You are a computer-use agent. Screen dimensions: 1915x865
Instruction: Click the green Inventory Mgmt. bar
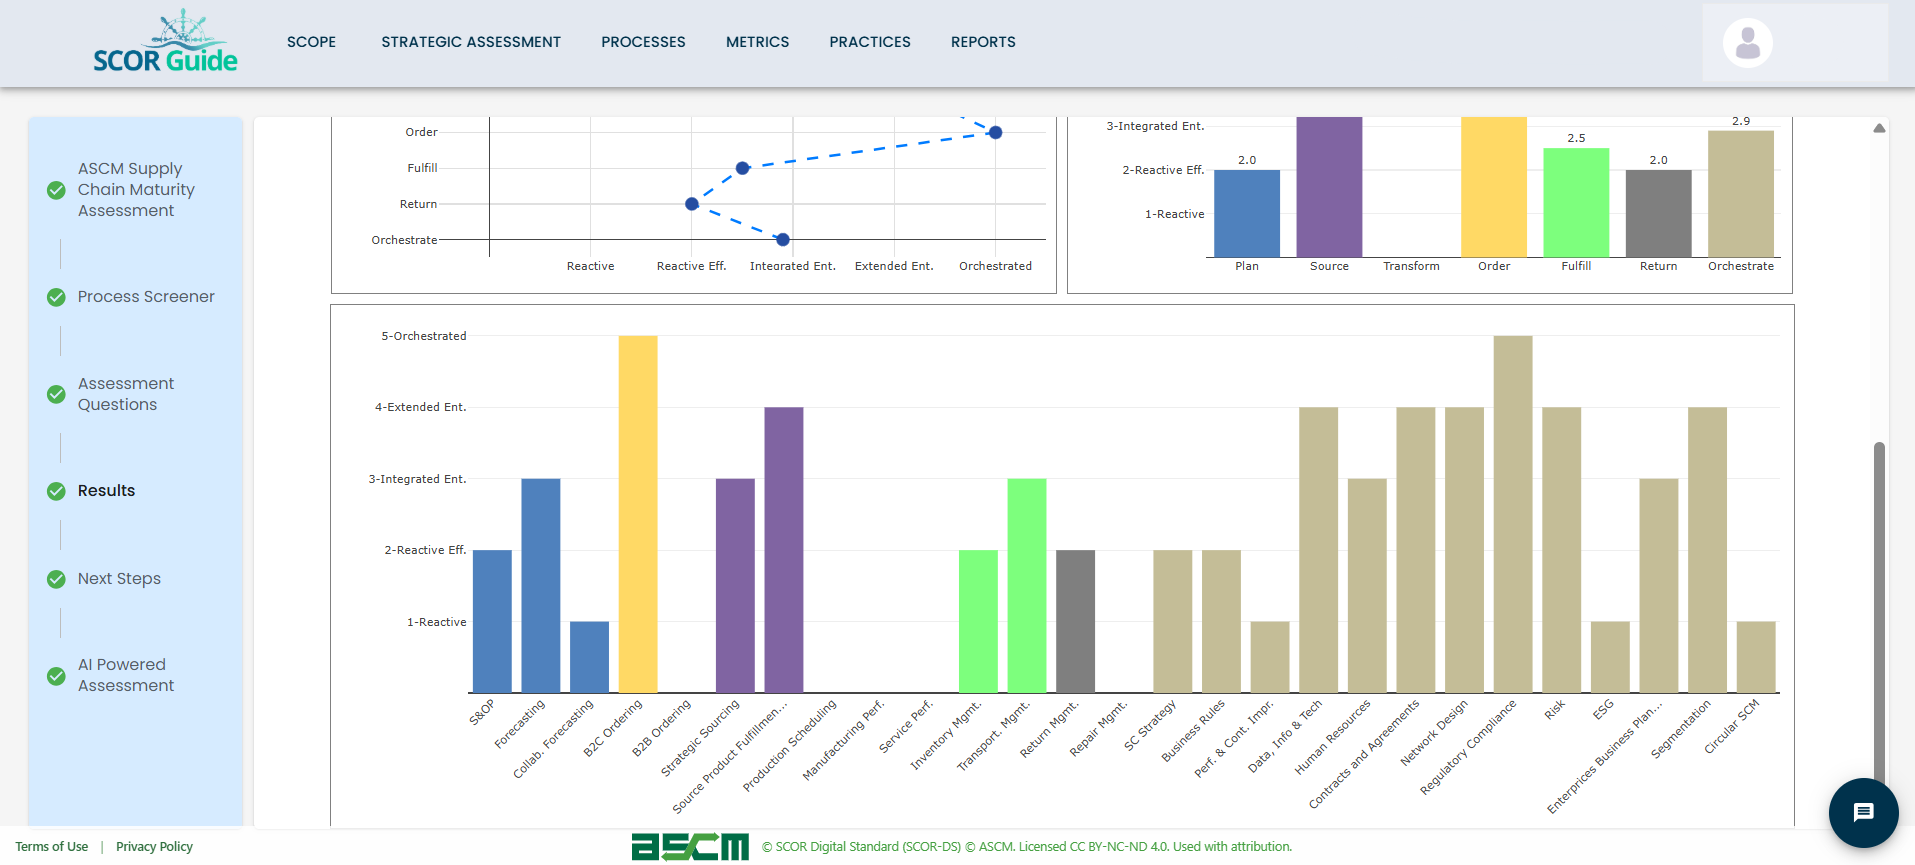click(x=978, y=621)
